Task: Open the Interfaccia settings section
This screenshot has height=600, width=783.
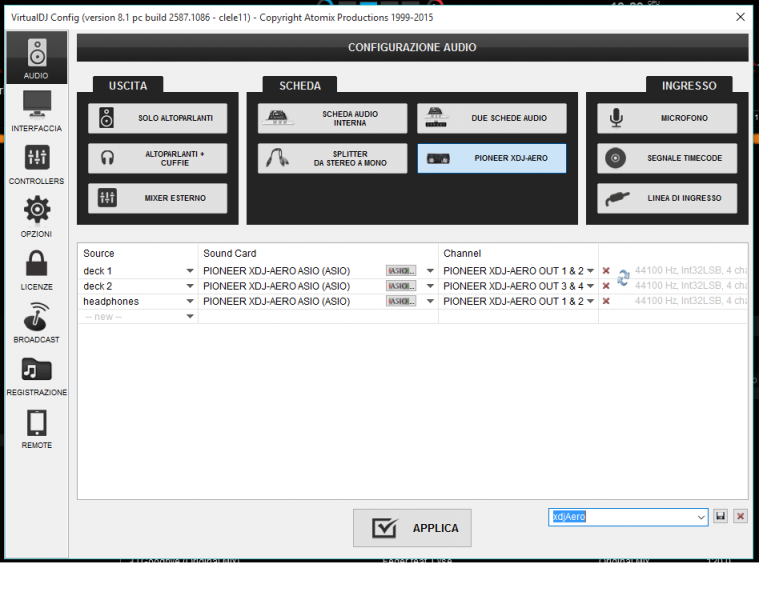Action: click(x=36, y=111)
